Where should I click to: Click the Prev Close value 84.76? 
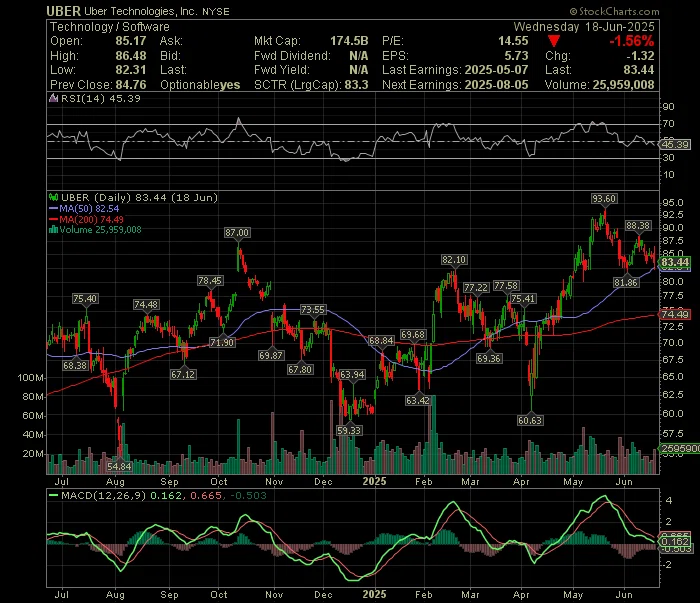(x=131, y=84)
